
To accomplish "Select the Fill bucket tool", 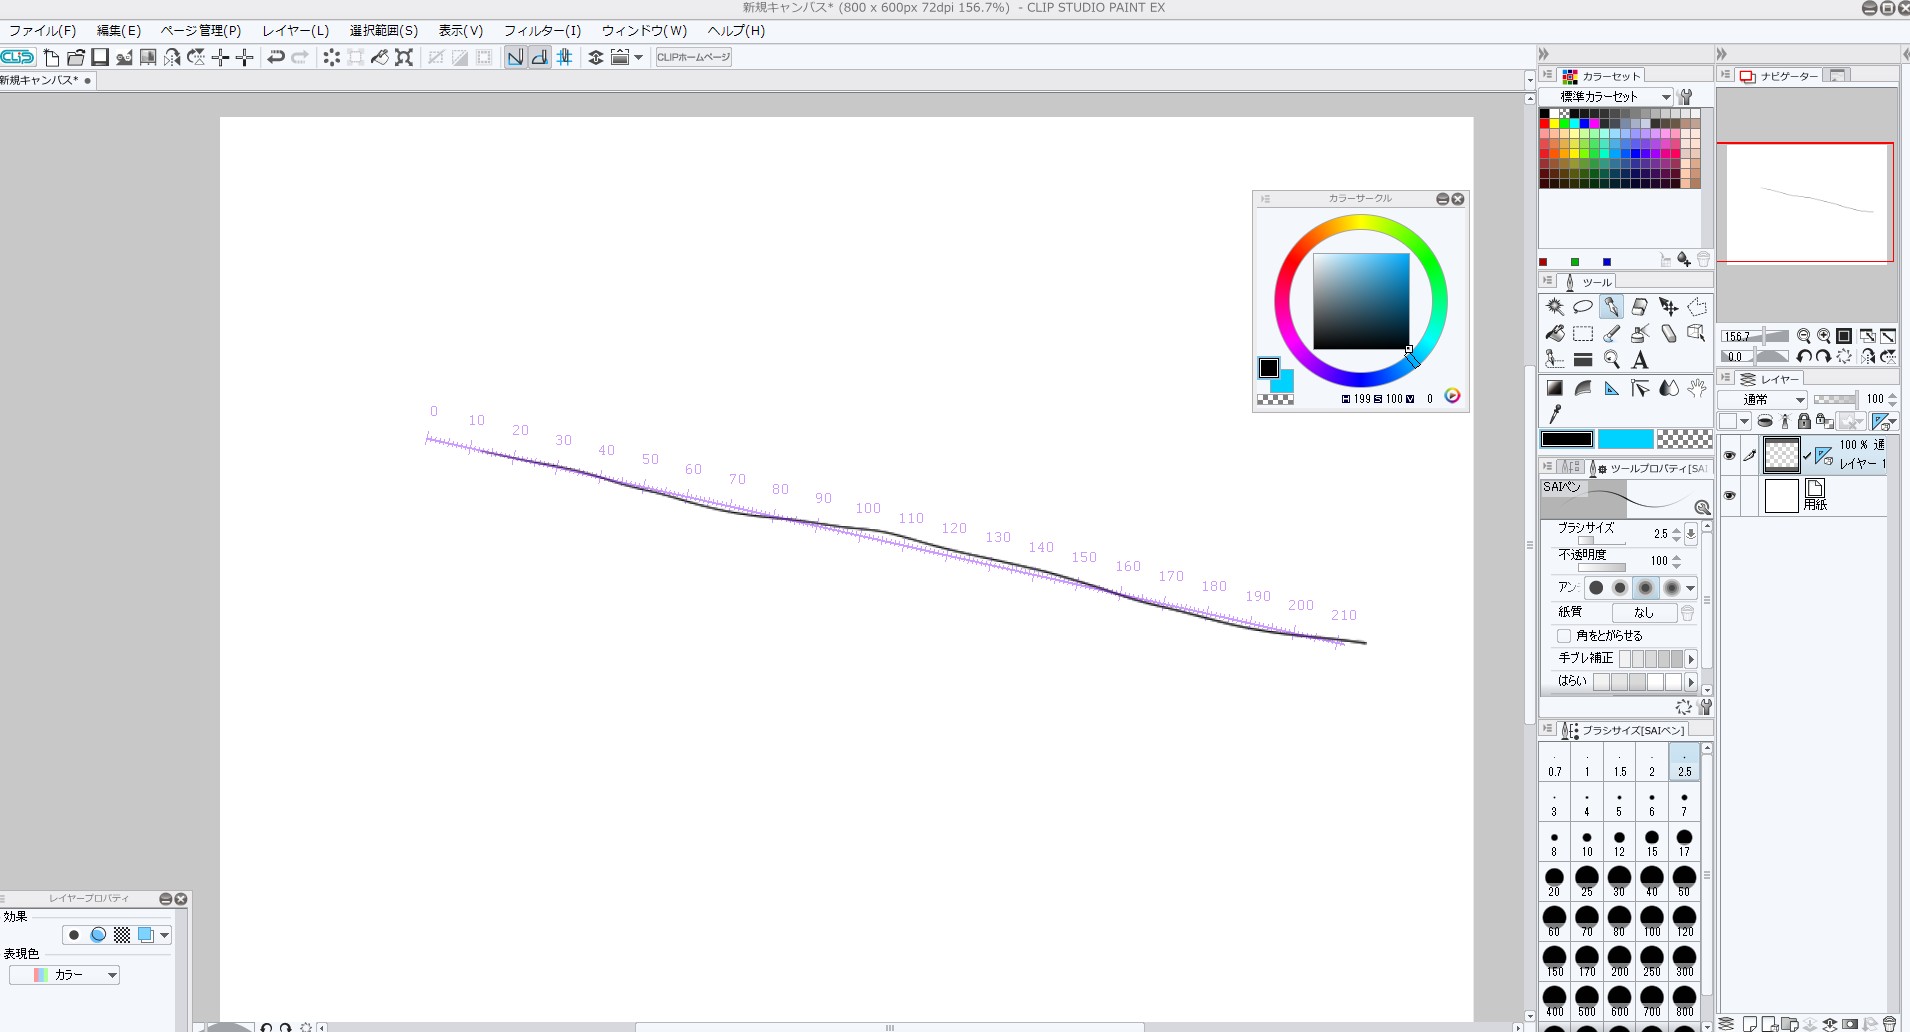I will click(1555, 334).
